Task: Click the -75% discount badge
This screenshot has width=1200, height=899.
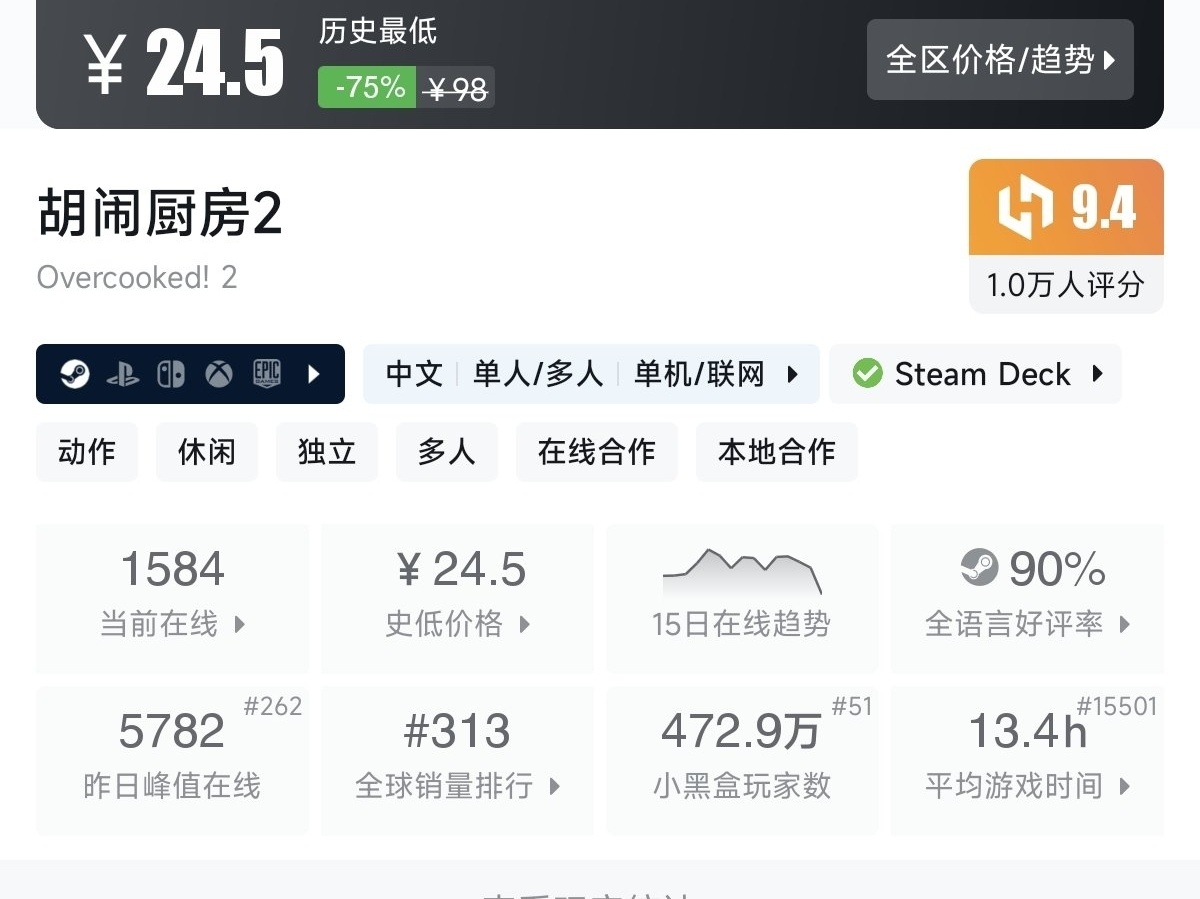Action: tap(367, 88)
